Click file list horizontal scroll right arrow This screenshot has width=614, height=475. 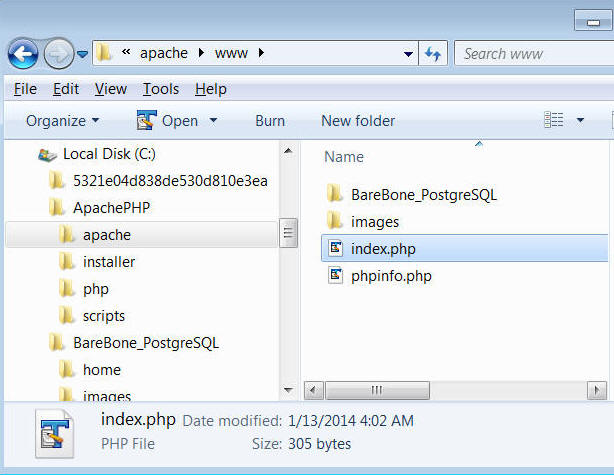point(597,390)
